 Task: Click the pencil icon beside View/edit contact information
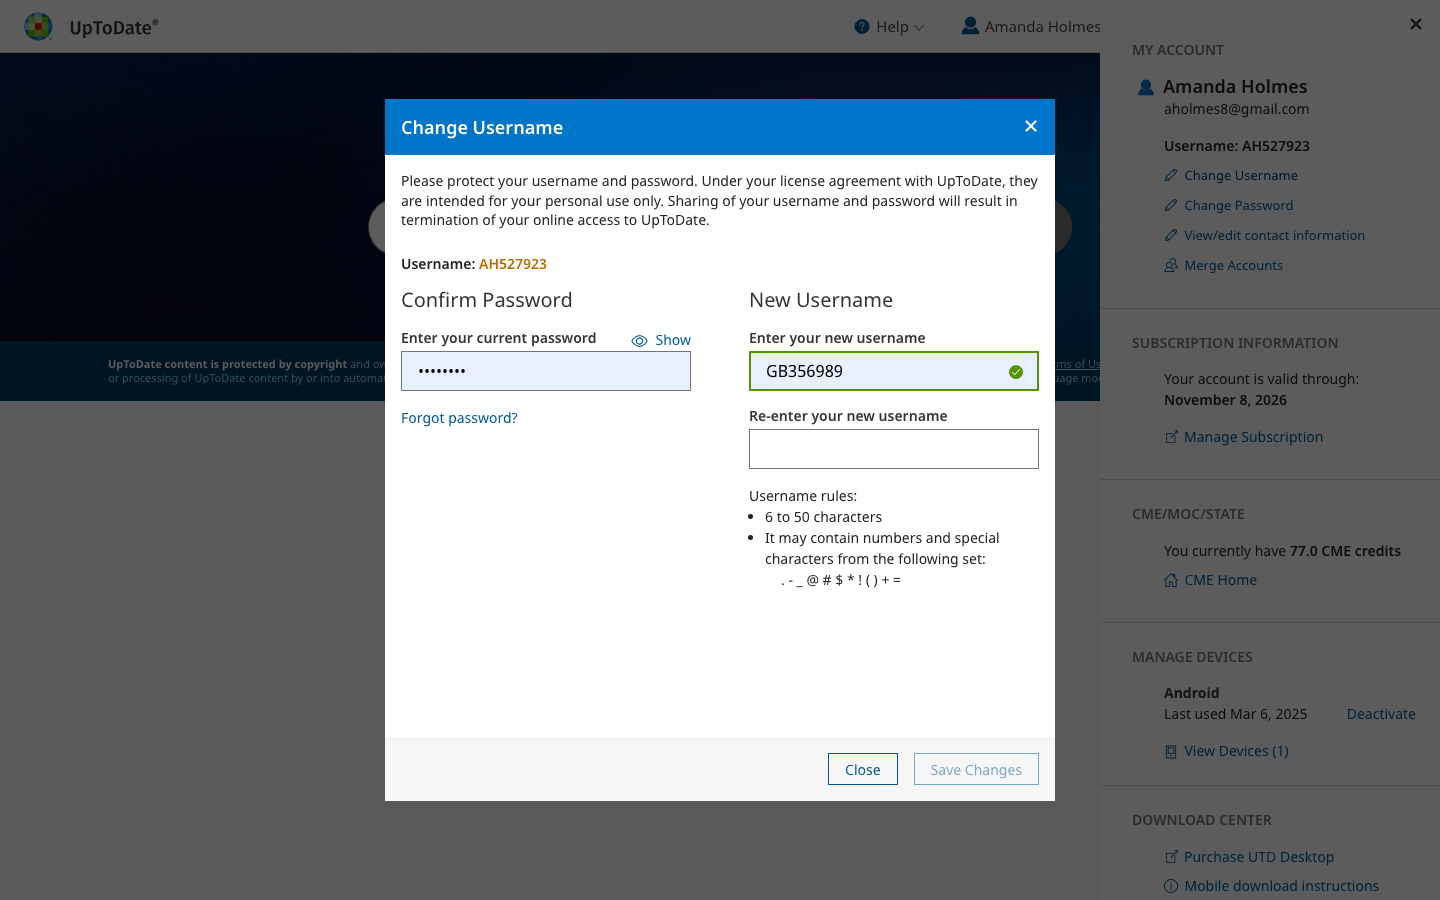tap(1171, 236)
